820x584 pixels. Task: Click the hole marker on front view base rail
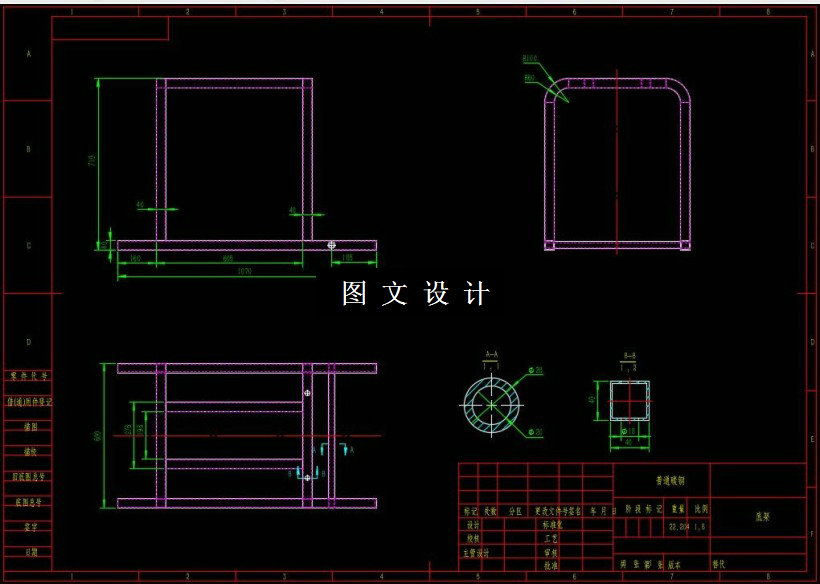[331, 245]
